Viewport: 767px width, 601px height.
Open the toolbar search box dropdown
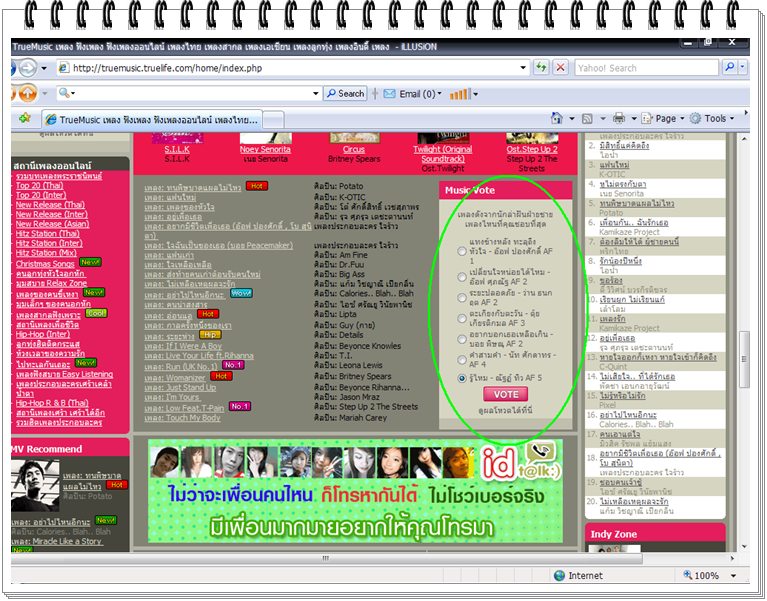tap(316, 93)
